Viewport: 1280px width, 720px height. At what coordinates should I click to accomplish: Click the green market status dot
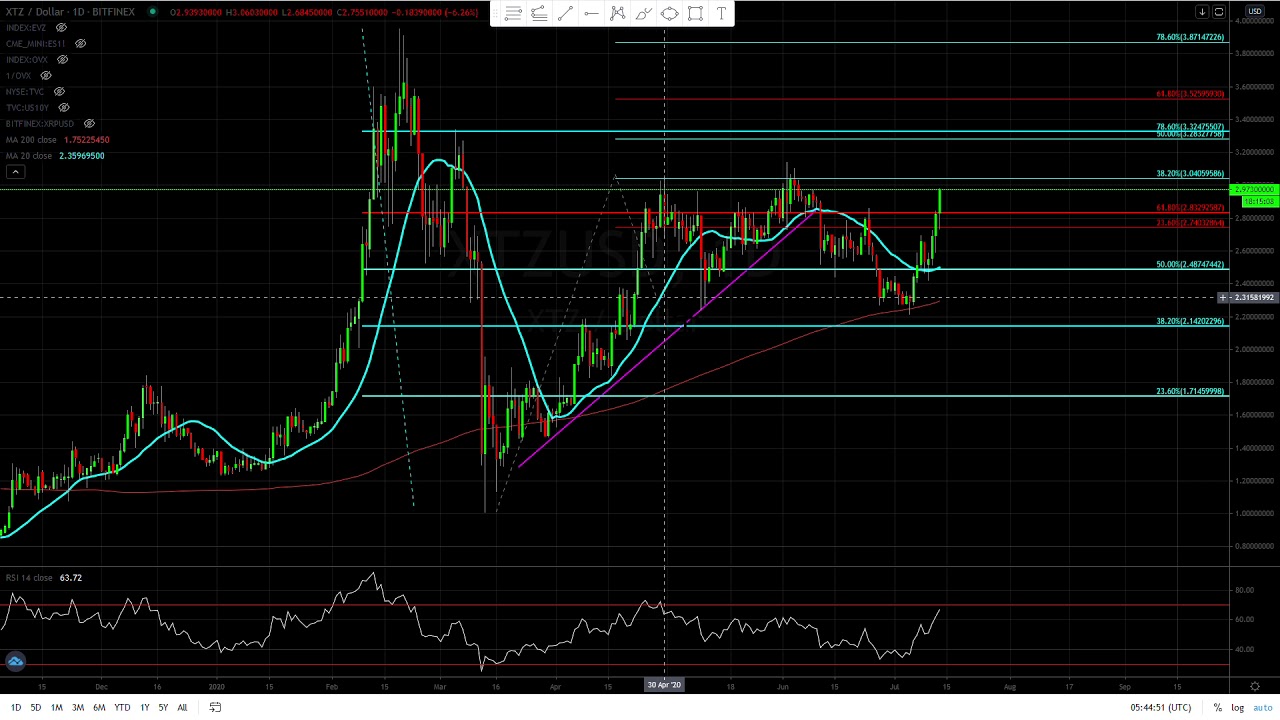point(152,12)
